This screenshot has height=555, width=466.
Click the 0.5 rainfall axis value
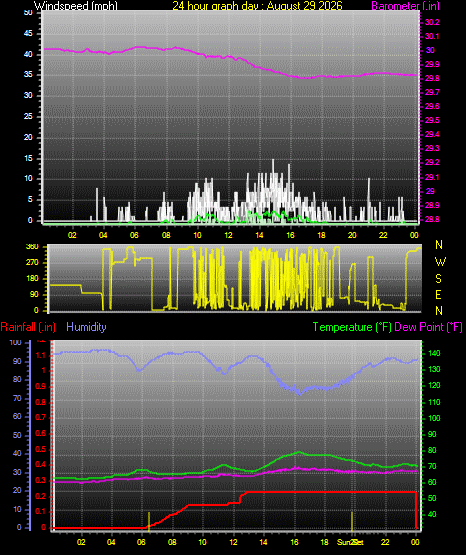[x=41, y=449]
